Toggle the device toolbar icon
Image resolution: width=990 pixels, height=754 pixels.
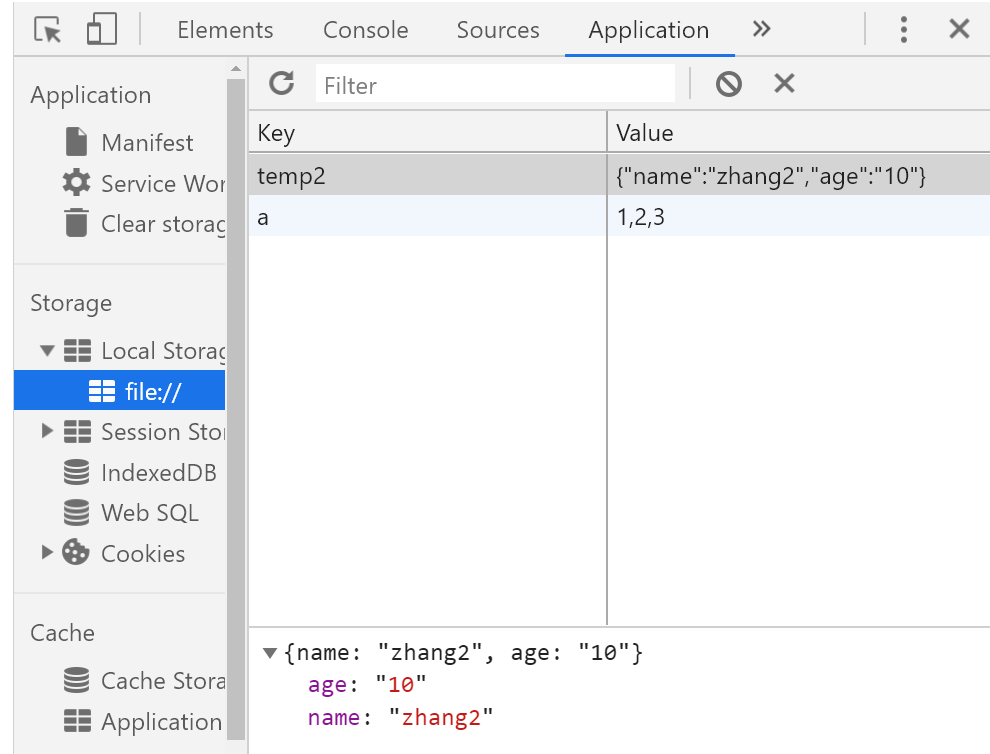[101, 30]
